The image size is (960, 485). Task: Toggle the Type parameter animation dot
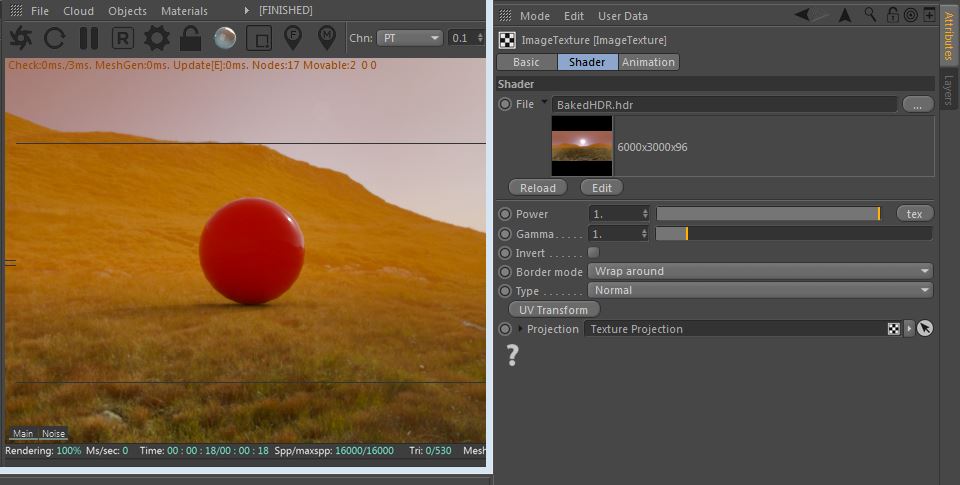click(x=504, y=291)
